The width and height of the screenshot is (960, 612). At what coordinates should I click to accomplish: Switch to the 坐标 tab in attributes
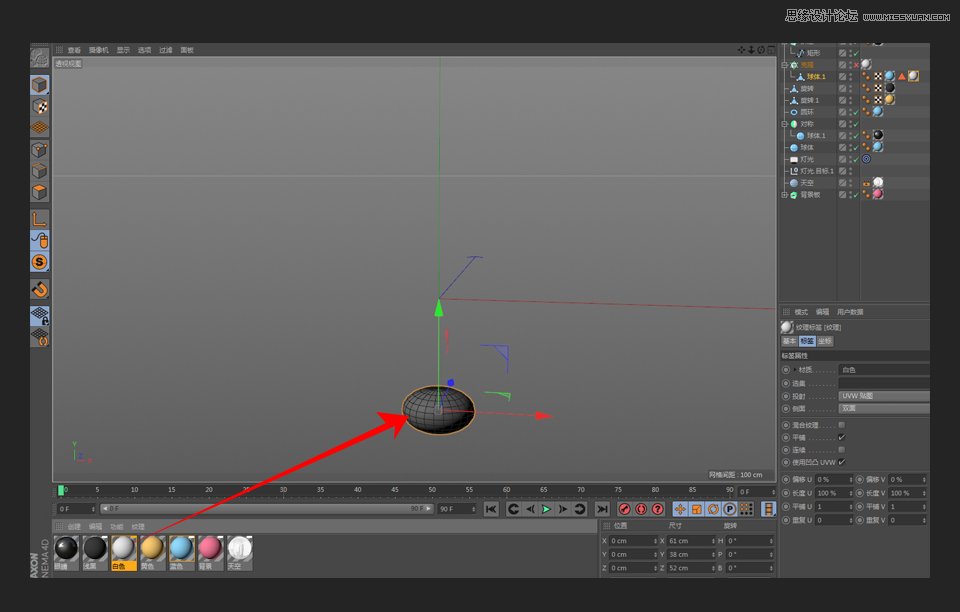(825, 341)
